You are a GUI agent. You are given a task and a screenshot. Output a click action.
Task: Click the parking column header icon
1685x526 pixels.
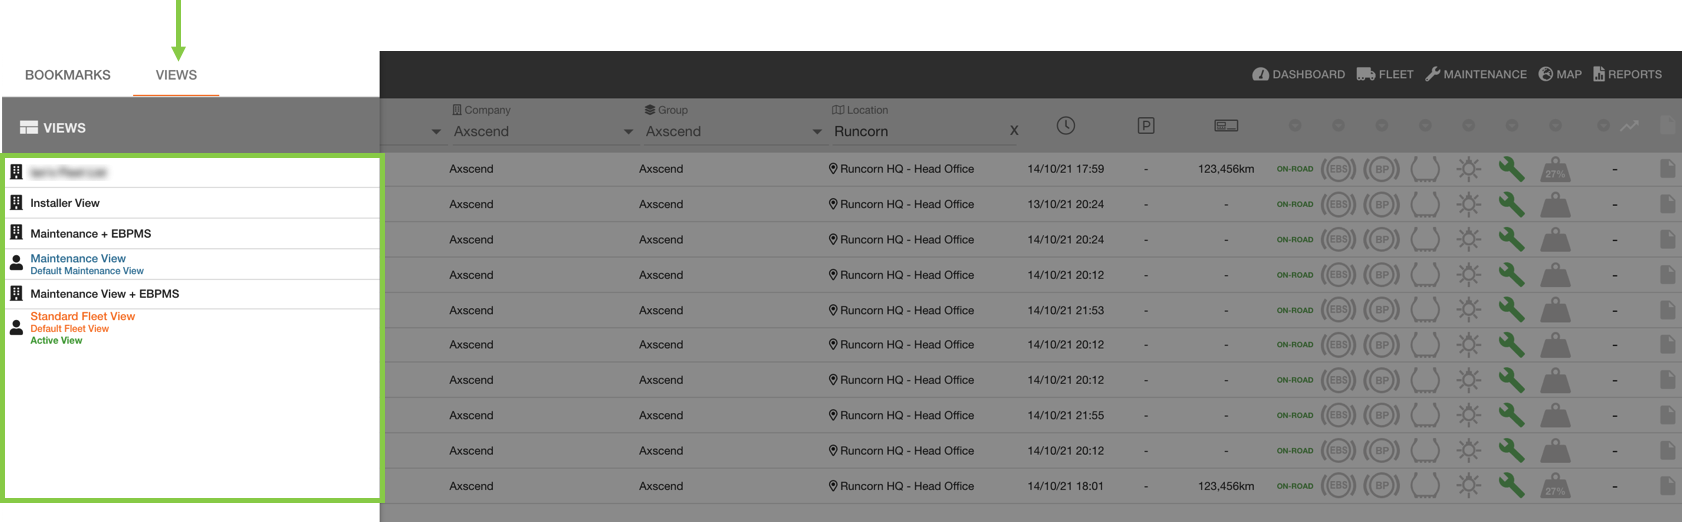coord(1146,126)
